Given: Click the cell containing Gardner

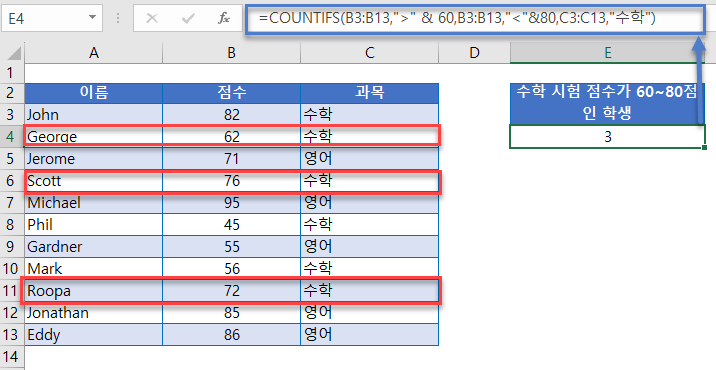Looking at the screenshot, I should click(94, 247).
